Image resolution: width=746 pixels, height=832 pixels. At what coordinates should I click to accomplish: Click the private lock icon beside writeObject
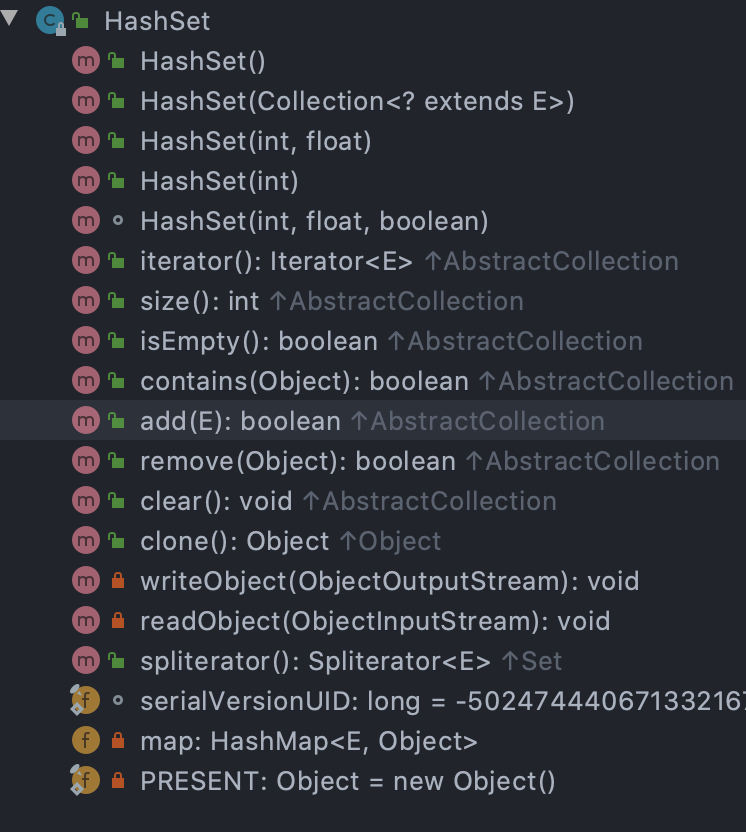pyautogui.click(x=118, y=580)
